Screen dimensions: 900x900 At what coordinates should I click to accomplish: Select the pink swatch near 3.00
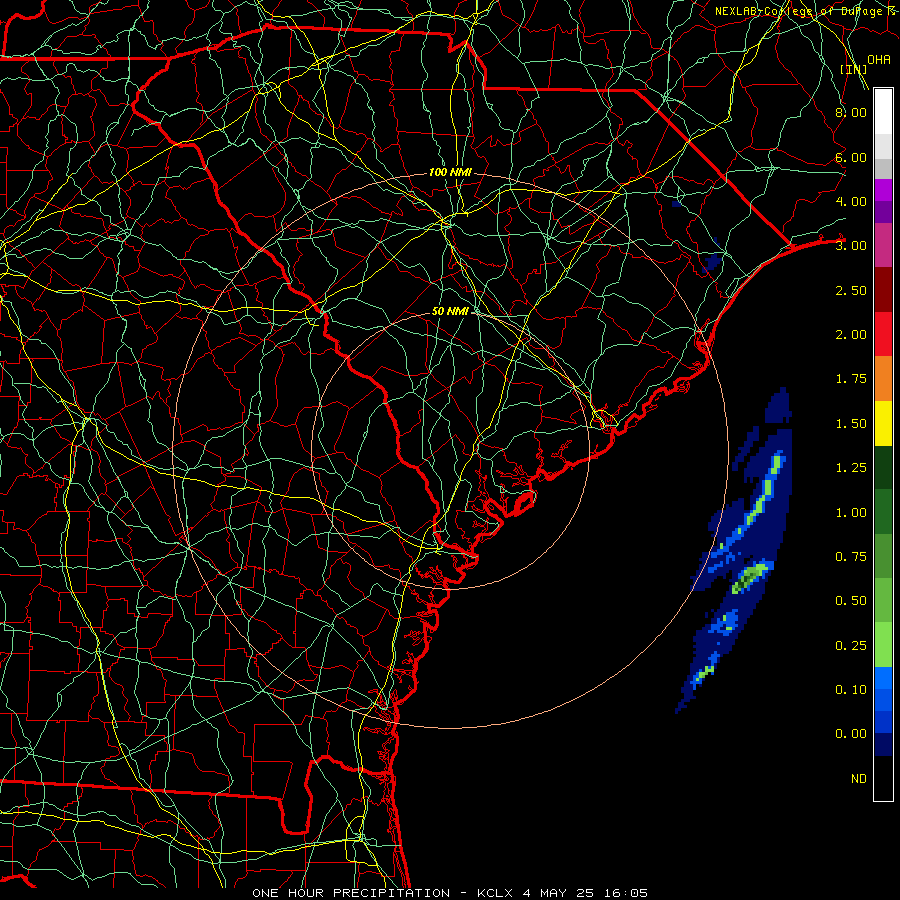tap(883, 245)
